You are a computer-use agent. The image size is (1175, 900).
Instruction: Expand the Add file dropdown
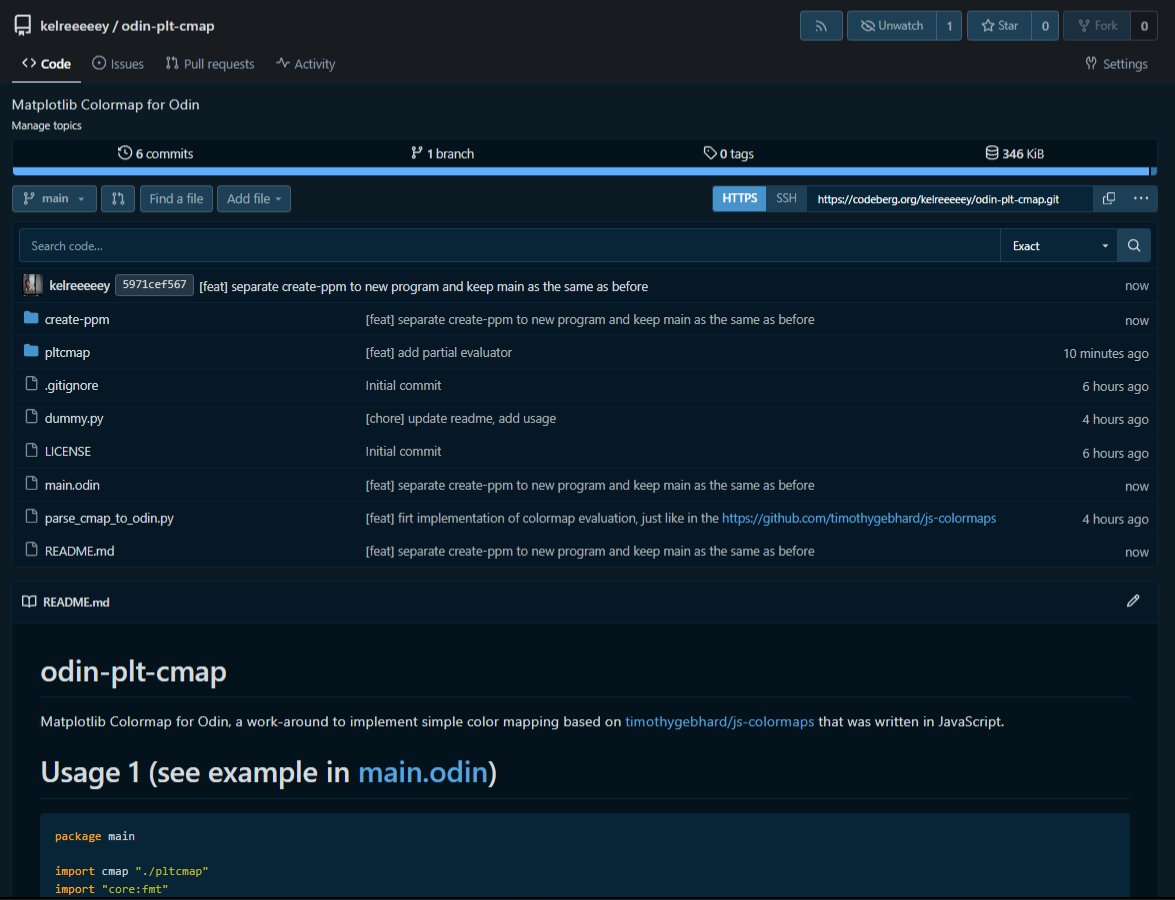pos(253,199)
